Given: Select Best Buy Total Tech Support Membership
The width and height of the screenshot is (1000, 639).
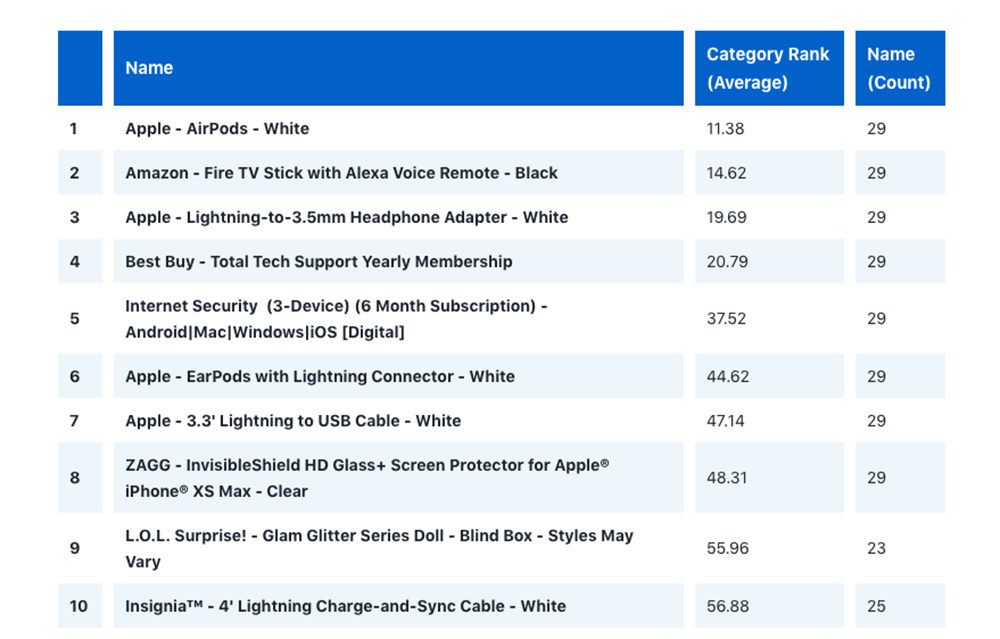Looking at the screenshot, I should point(318,262).
